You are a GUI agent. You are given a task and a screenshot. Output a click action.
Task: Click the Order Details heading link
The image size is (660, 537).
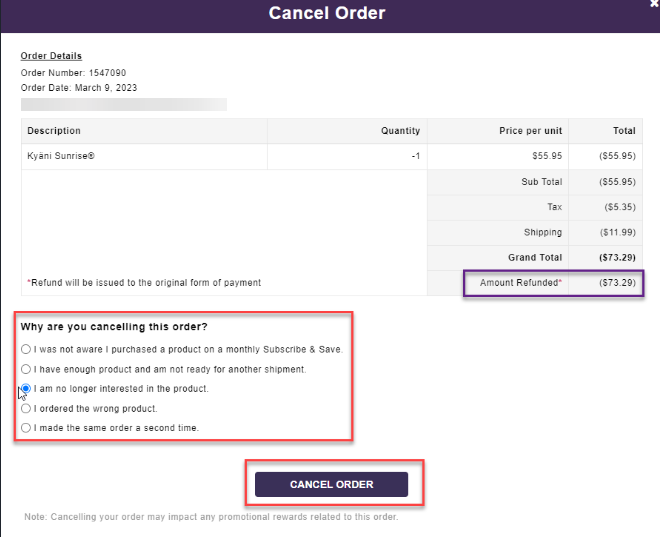(x=51, y=56)
